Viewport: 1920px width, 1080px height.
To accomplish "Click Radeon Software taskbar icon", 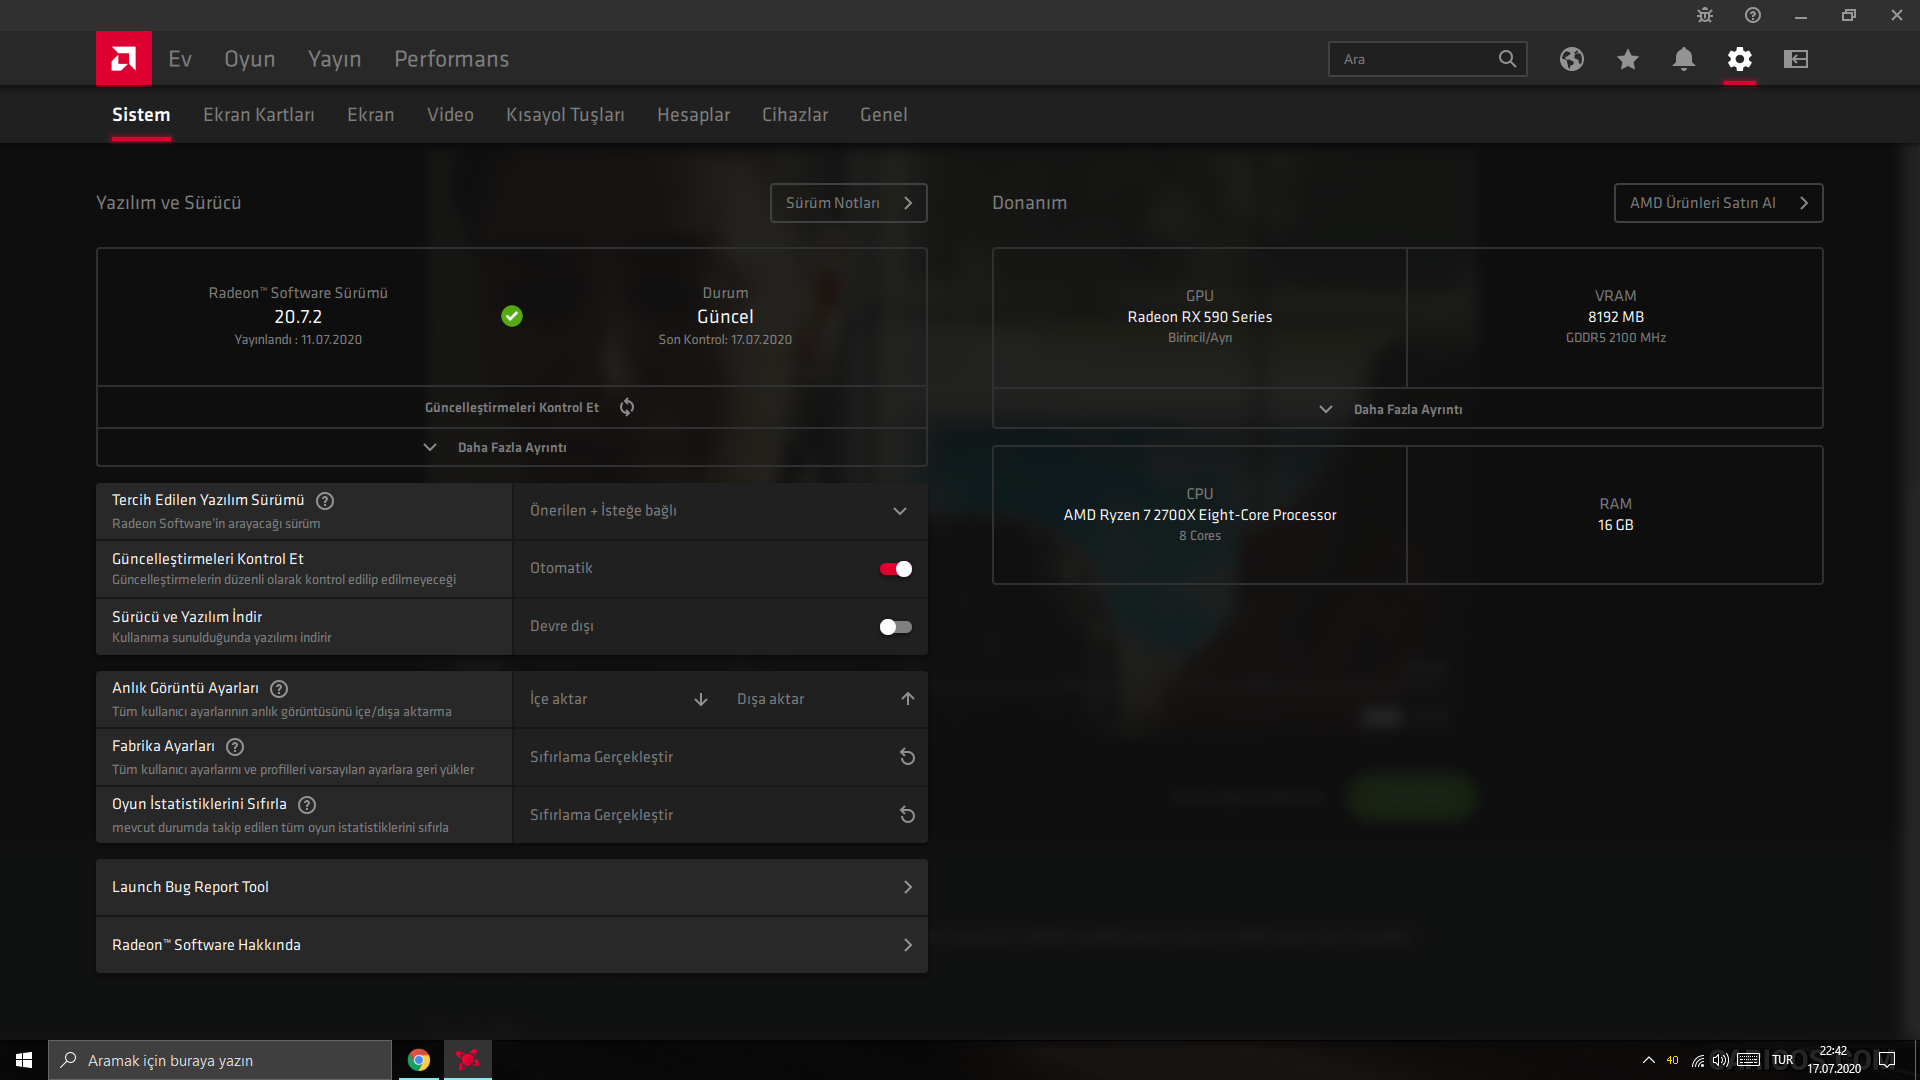I will 467,1060.
